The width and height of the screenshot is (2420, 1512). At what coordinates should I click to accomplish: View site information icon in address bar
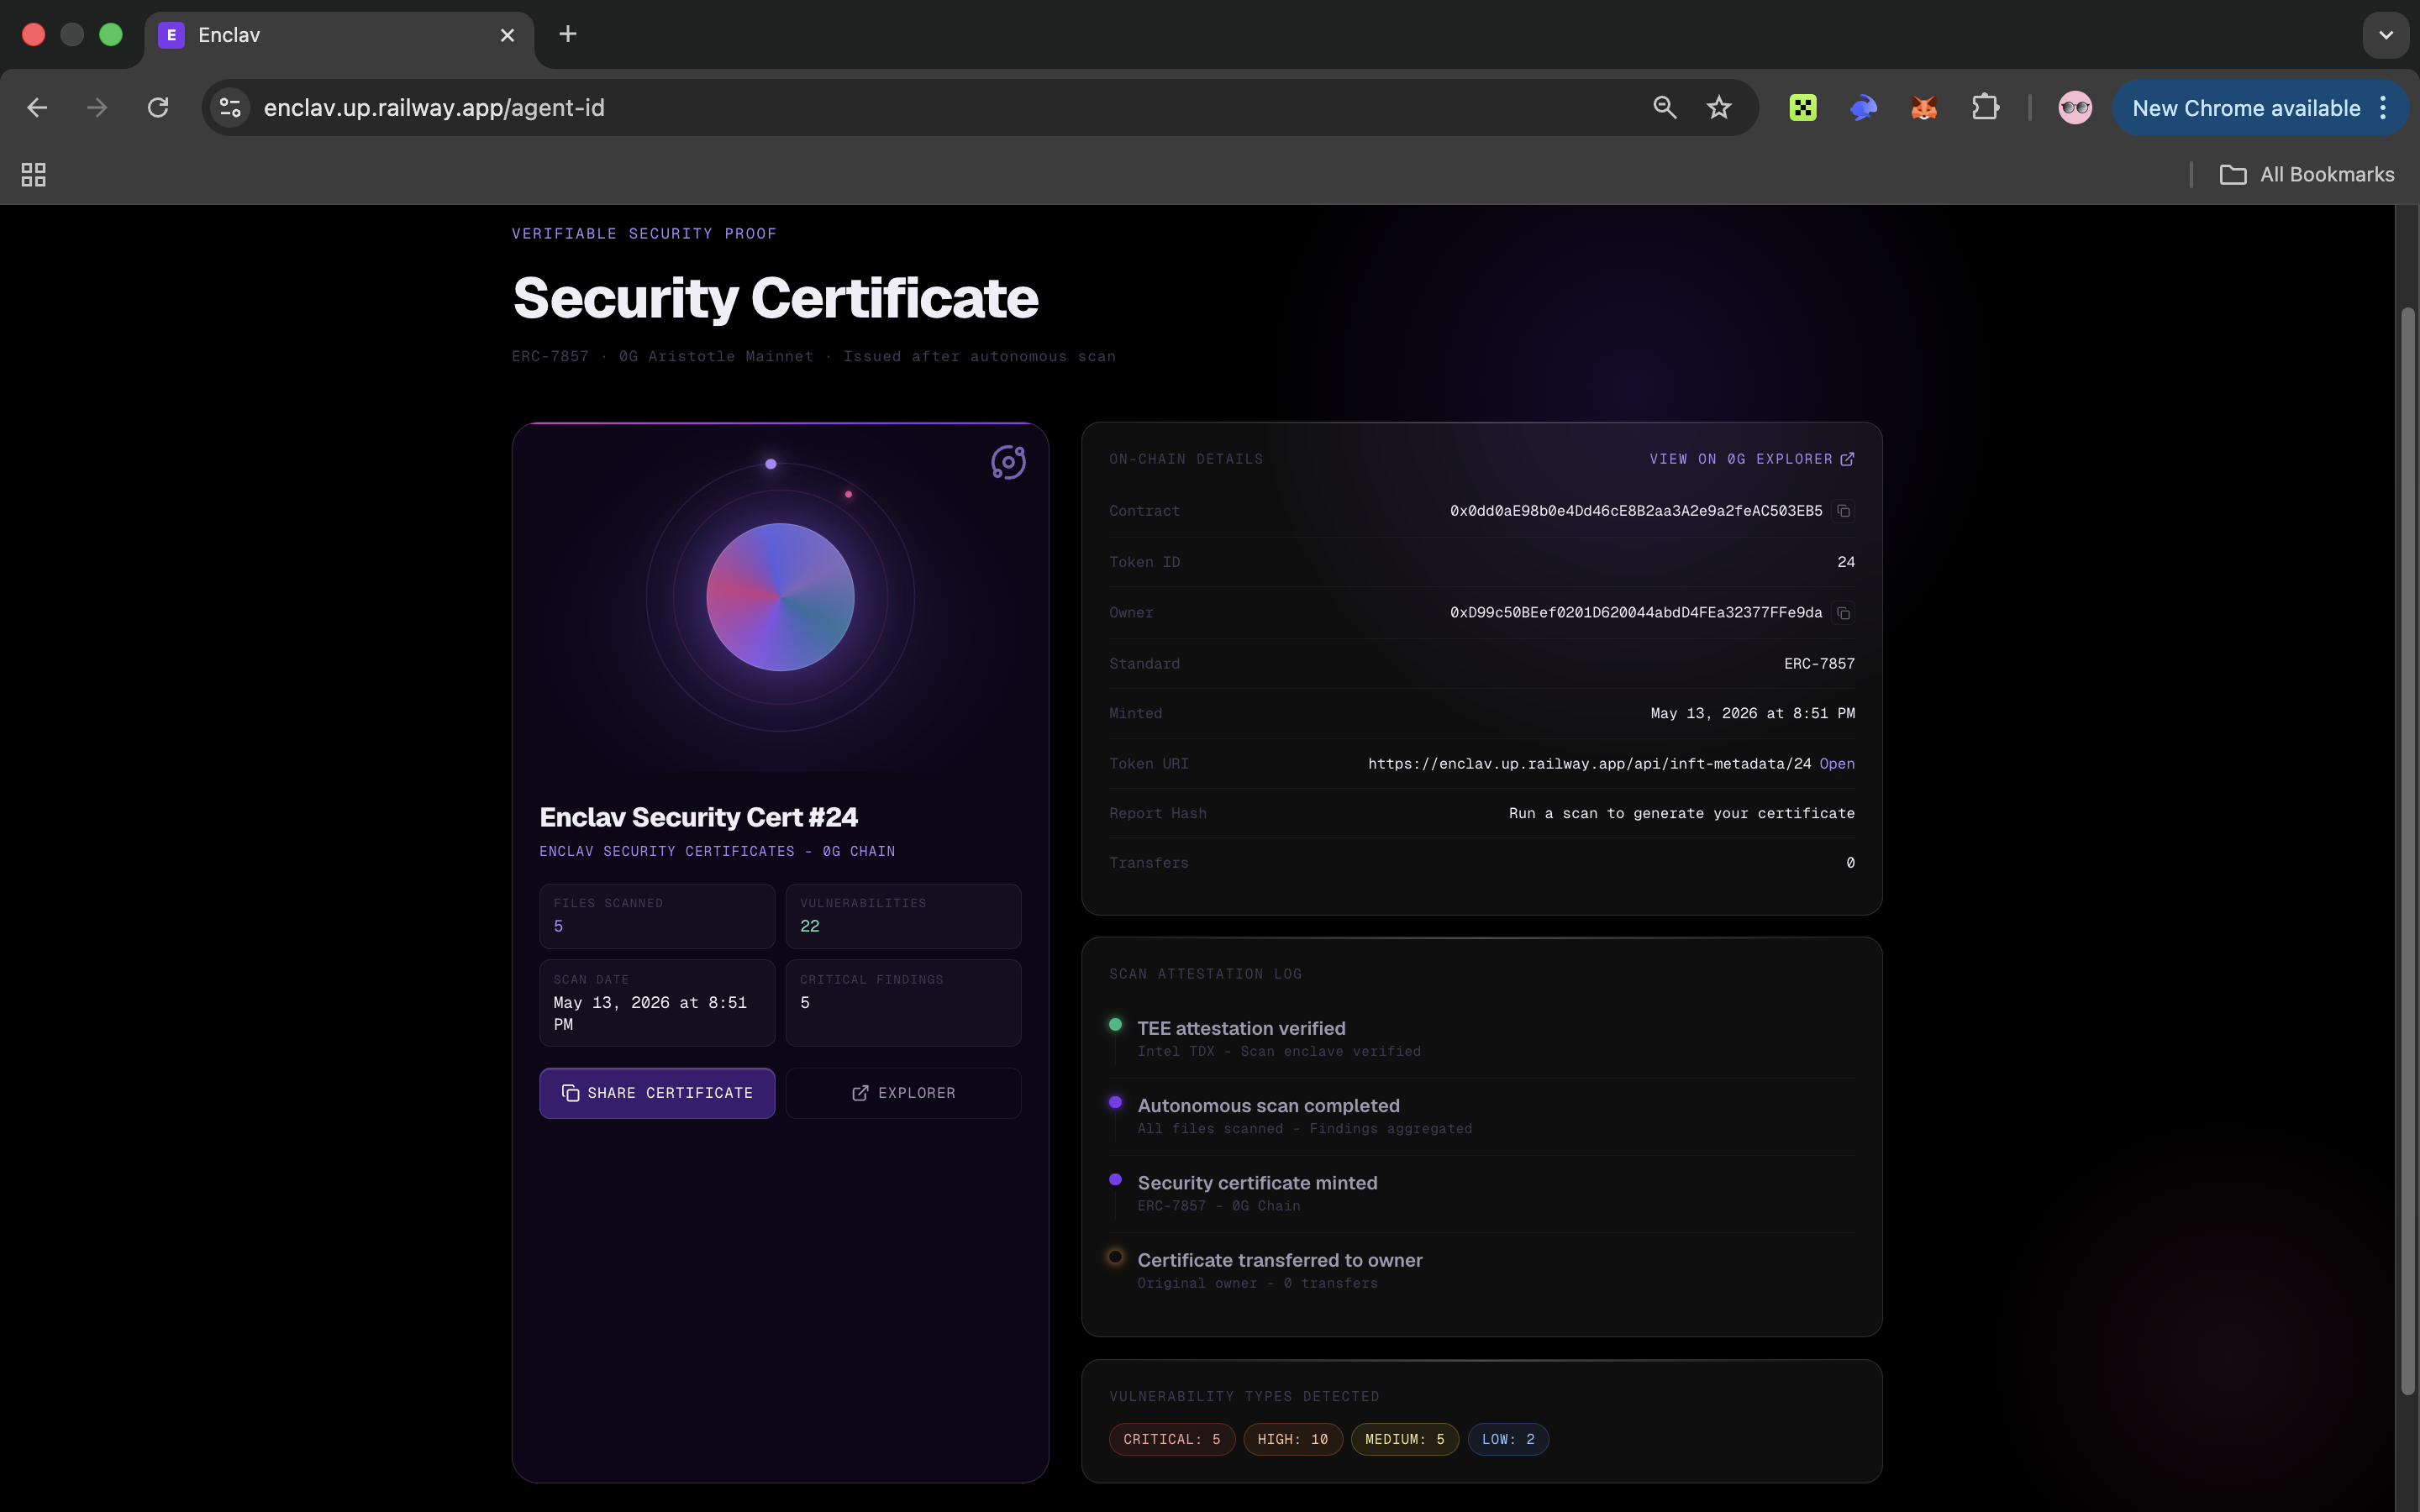230,108
